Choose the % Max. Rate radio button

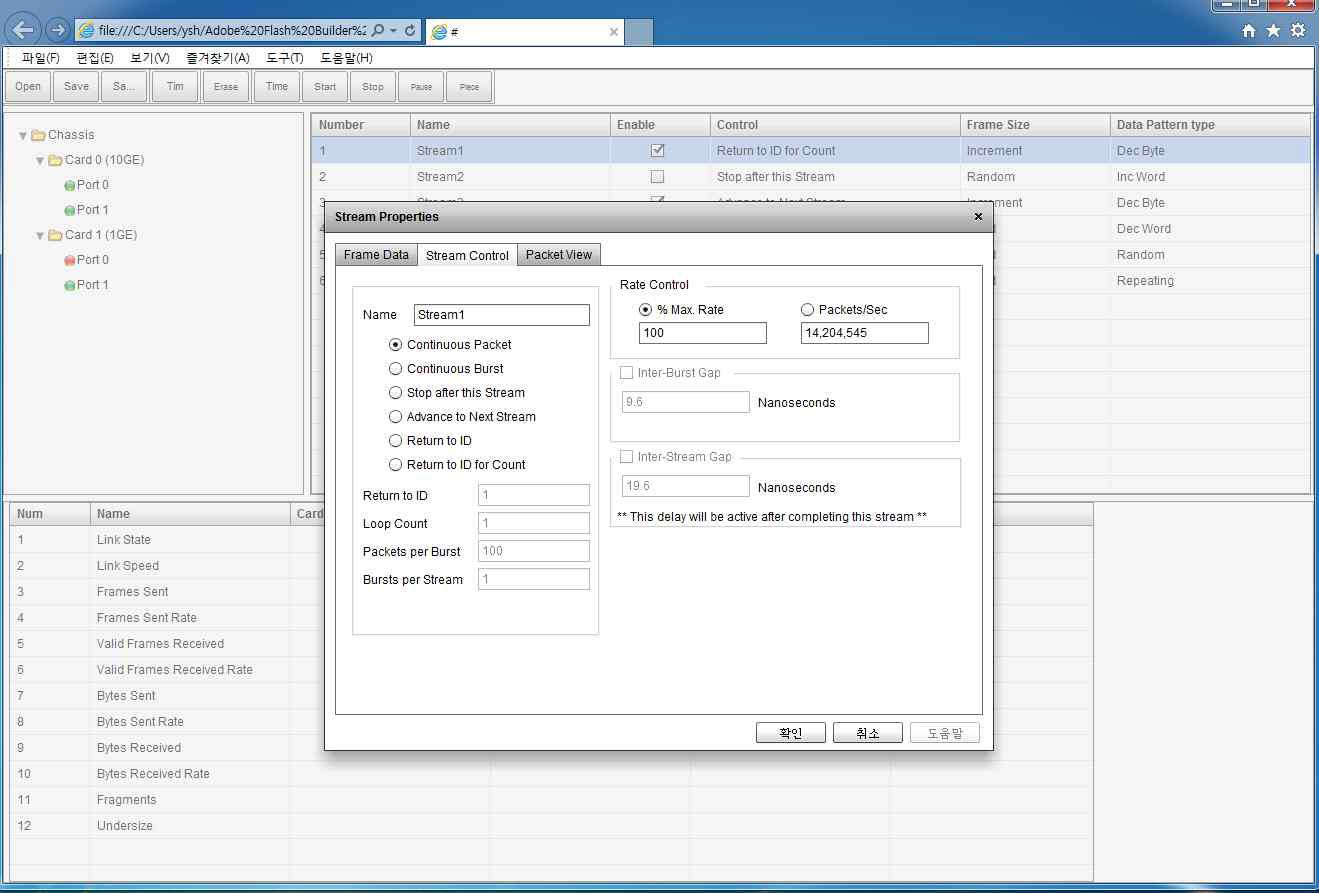(x=645, y=310)
